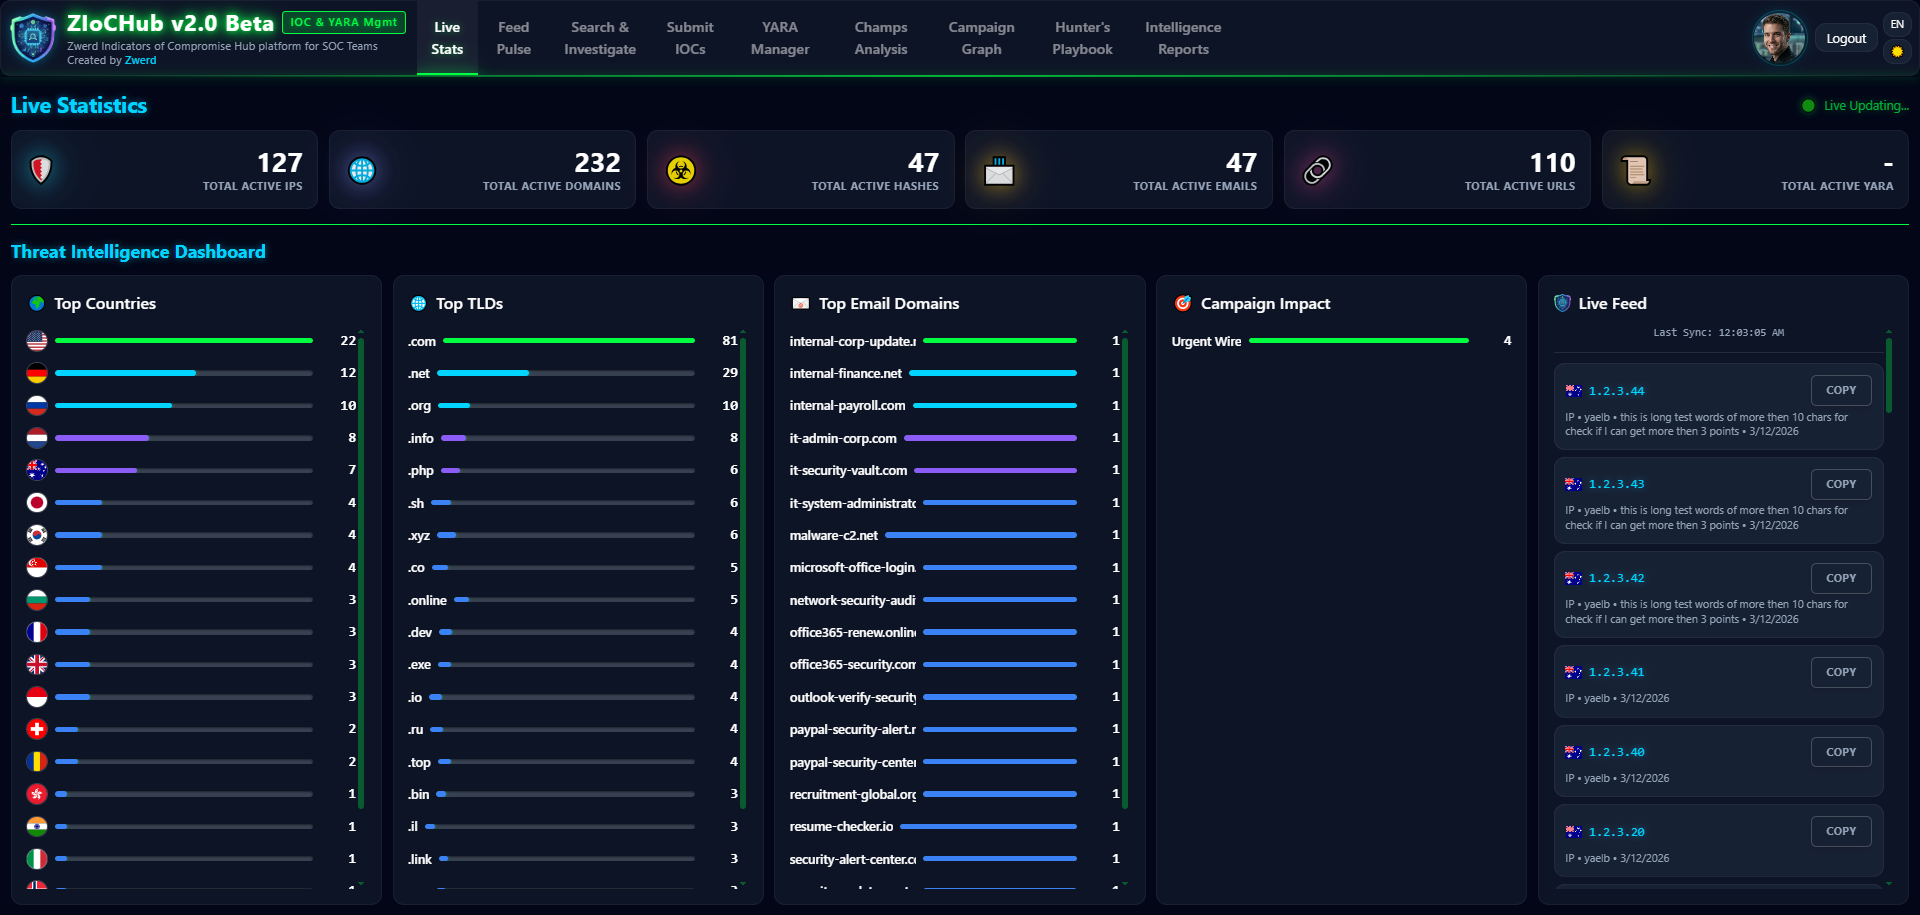Click the envelope icon in Total Active Emails card
Screen dimensions: 1920x915
point(999,171)
